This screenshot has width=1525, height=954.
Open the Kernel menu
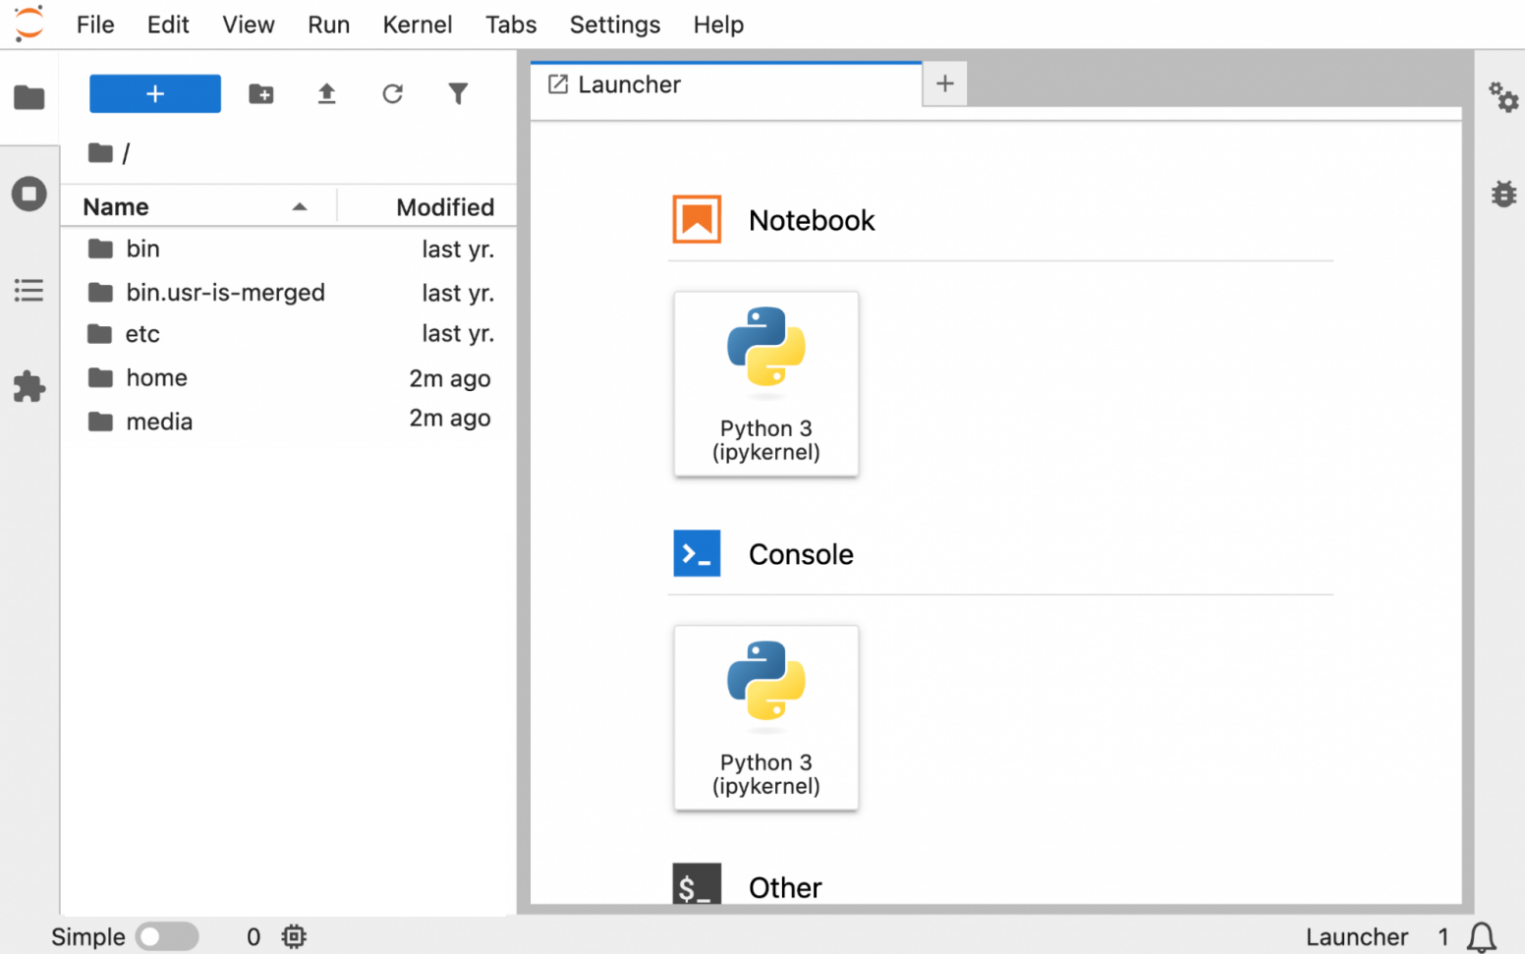(417, 25)
